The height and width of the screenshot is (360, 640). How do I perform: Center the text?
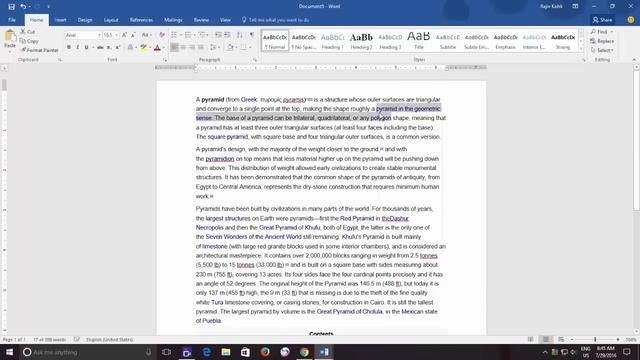pos(183,47)
